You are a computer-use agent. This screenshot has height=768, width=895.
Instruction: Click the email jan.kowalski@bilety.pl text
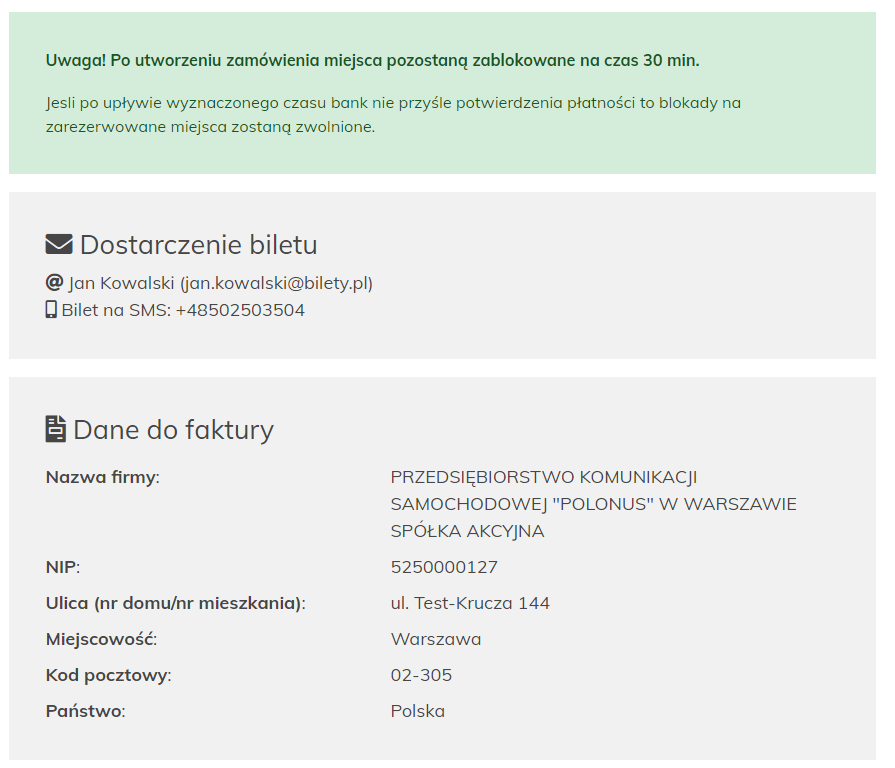277,283
